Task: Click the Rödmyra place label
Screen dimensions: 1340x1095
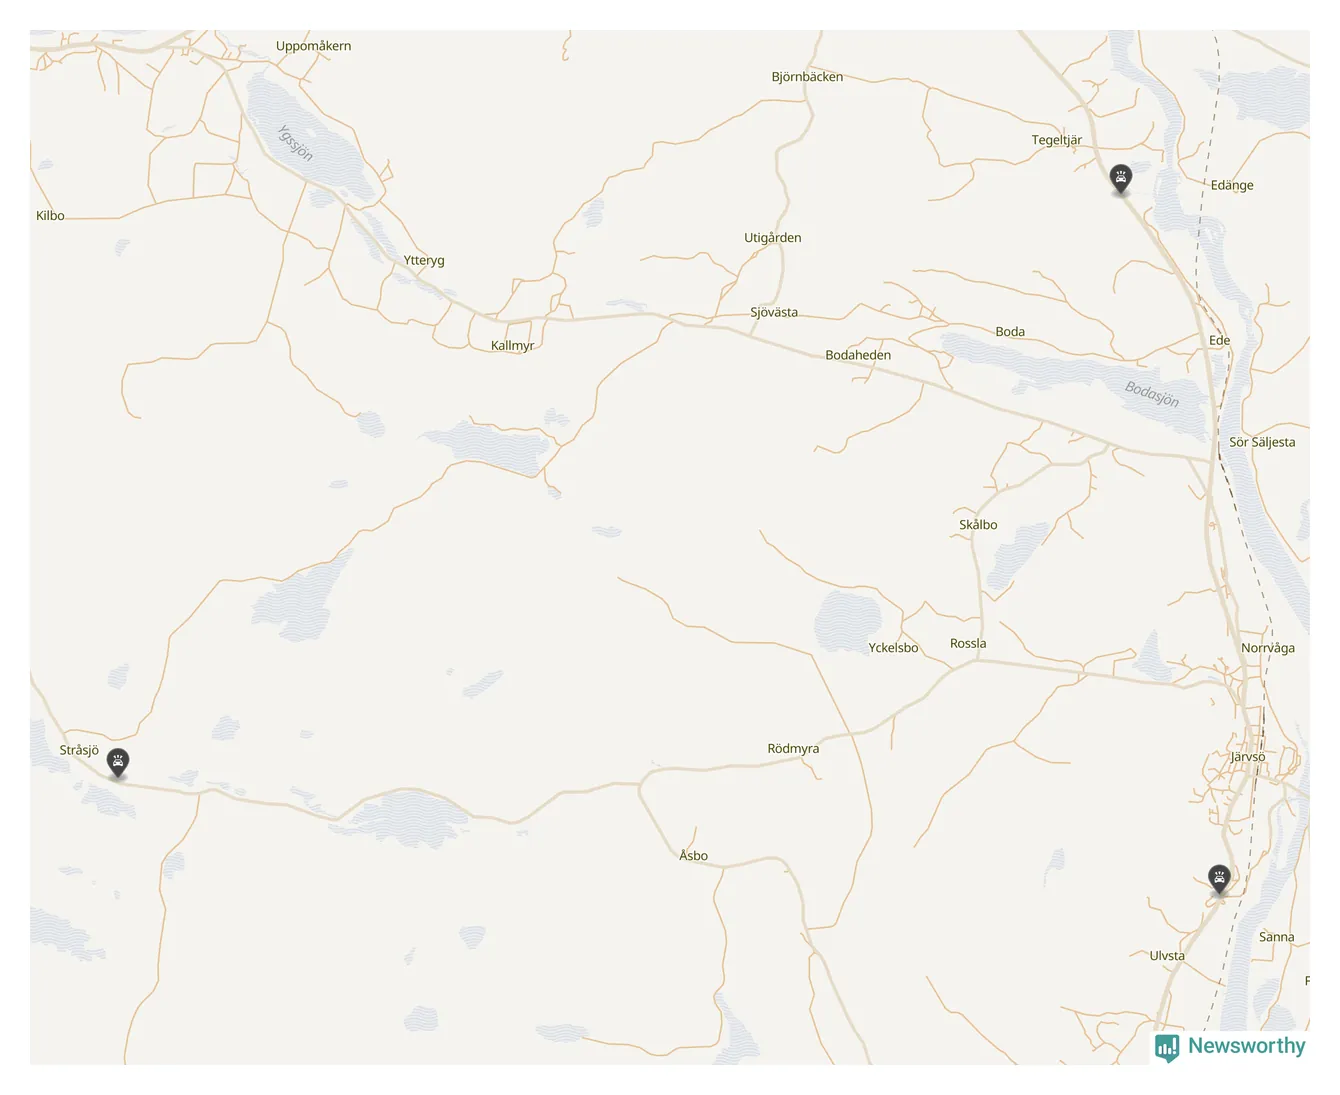Action: pos(793,749)
